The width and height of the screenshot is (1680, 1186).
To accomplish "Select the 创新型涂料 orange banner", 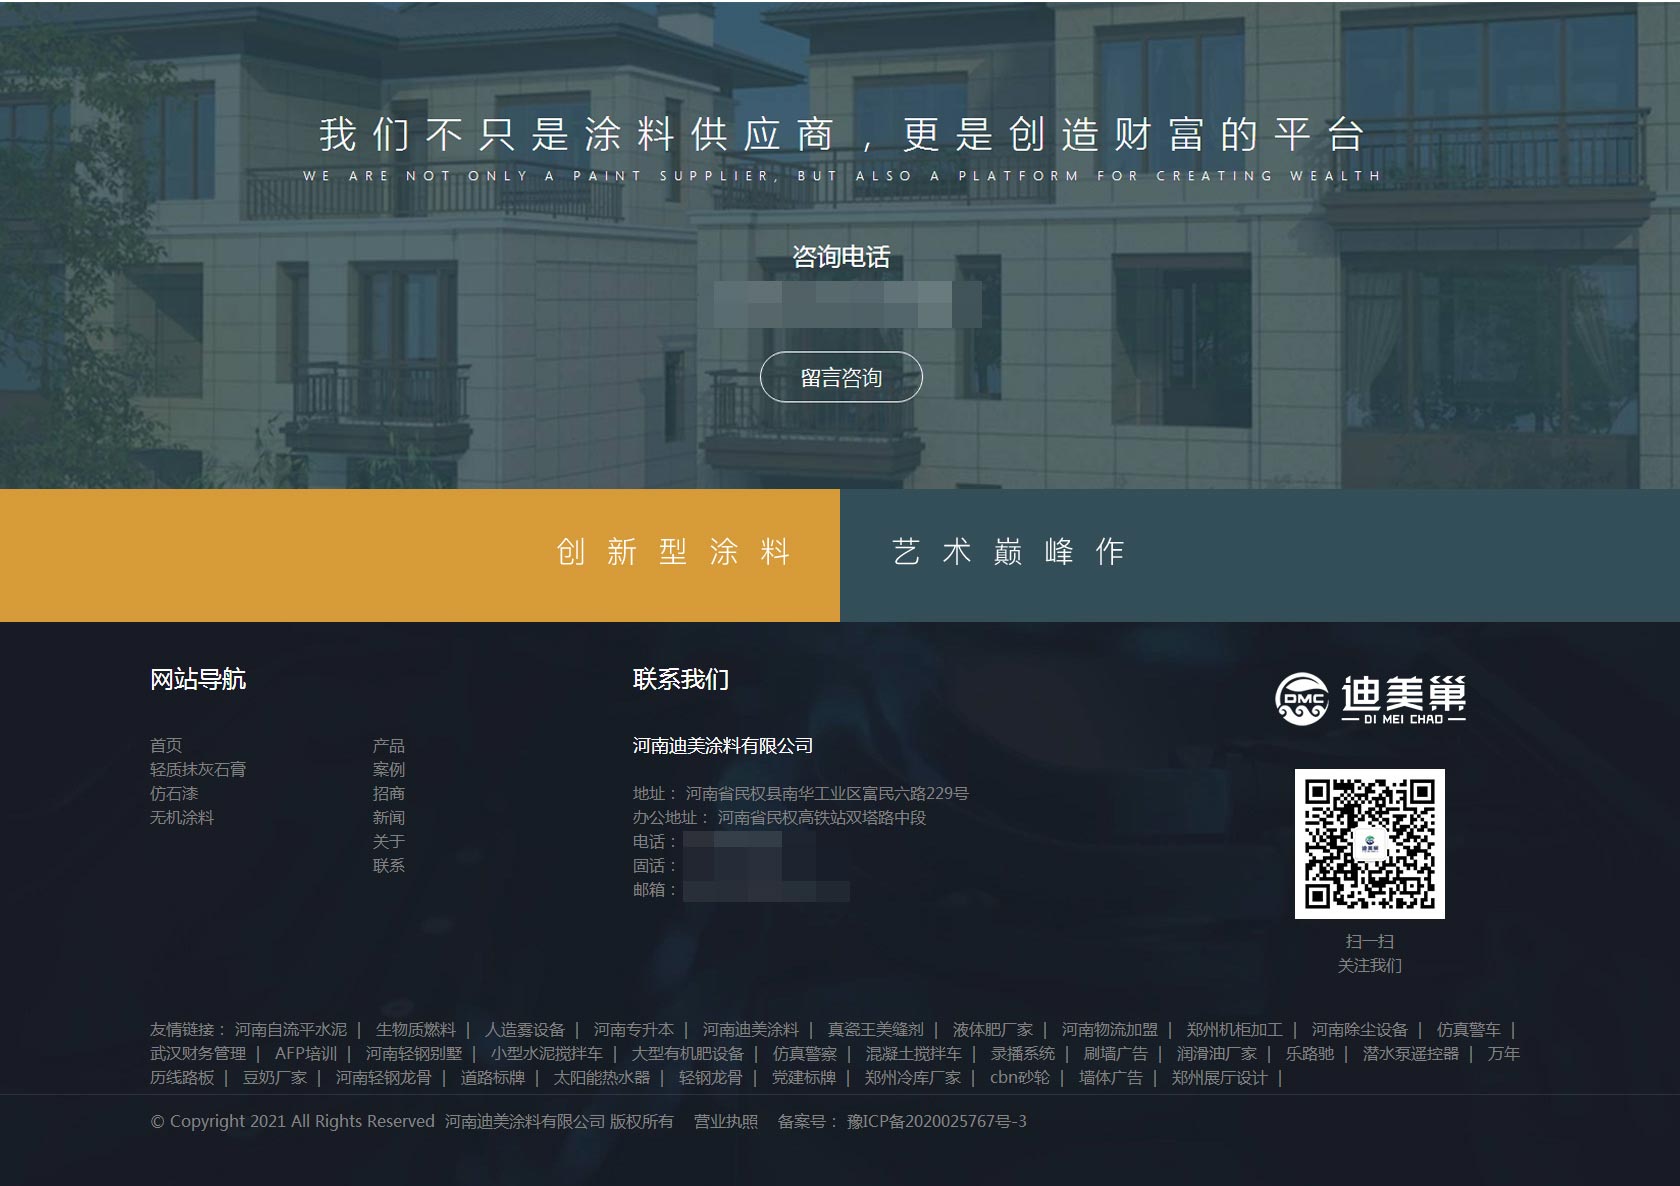I will pos(420,555).
